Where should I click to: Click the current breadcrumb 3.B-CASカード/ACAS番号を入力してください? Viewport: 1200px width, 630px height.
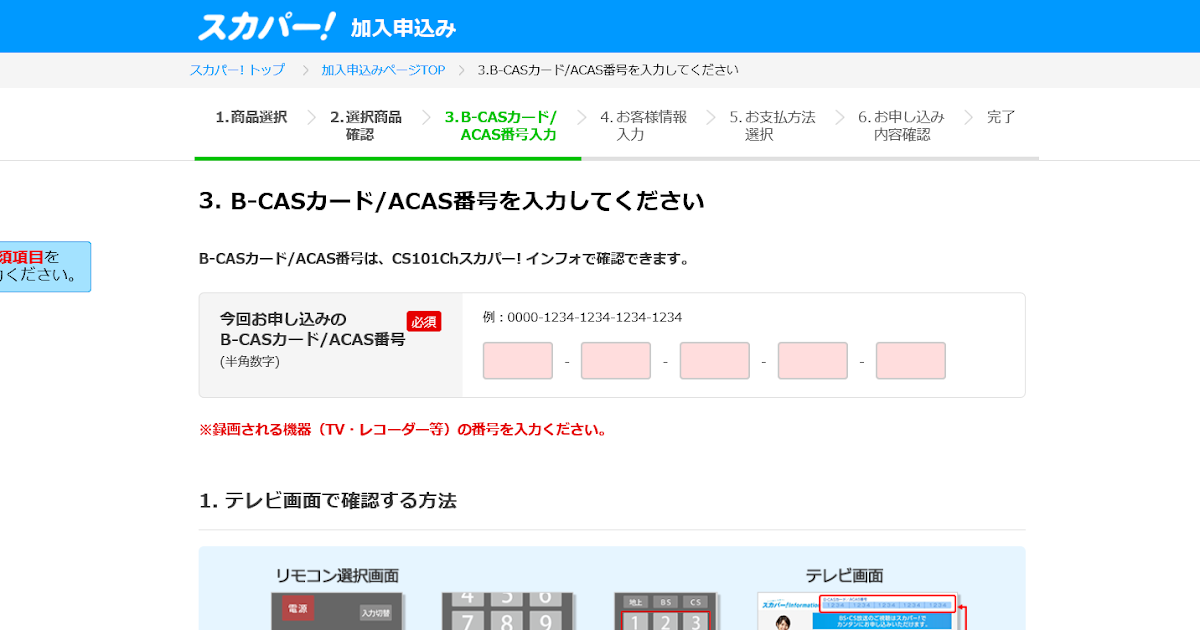coord(608,70)
